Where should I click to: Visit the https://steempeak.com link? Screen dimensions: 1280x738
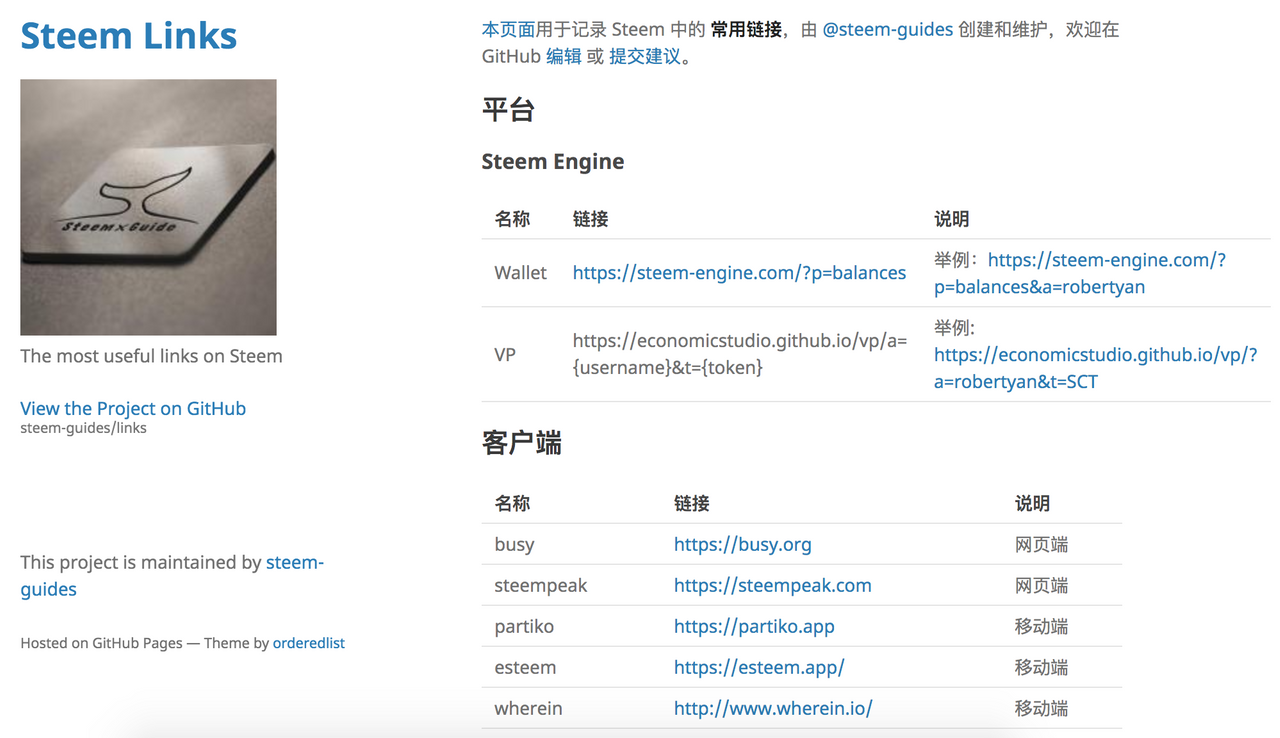tap(772, 585)
